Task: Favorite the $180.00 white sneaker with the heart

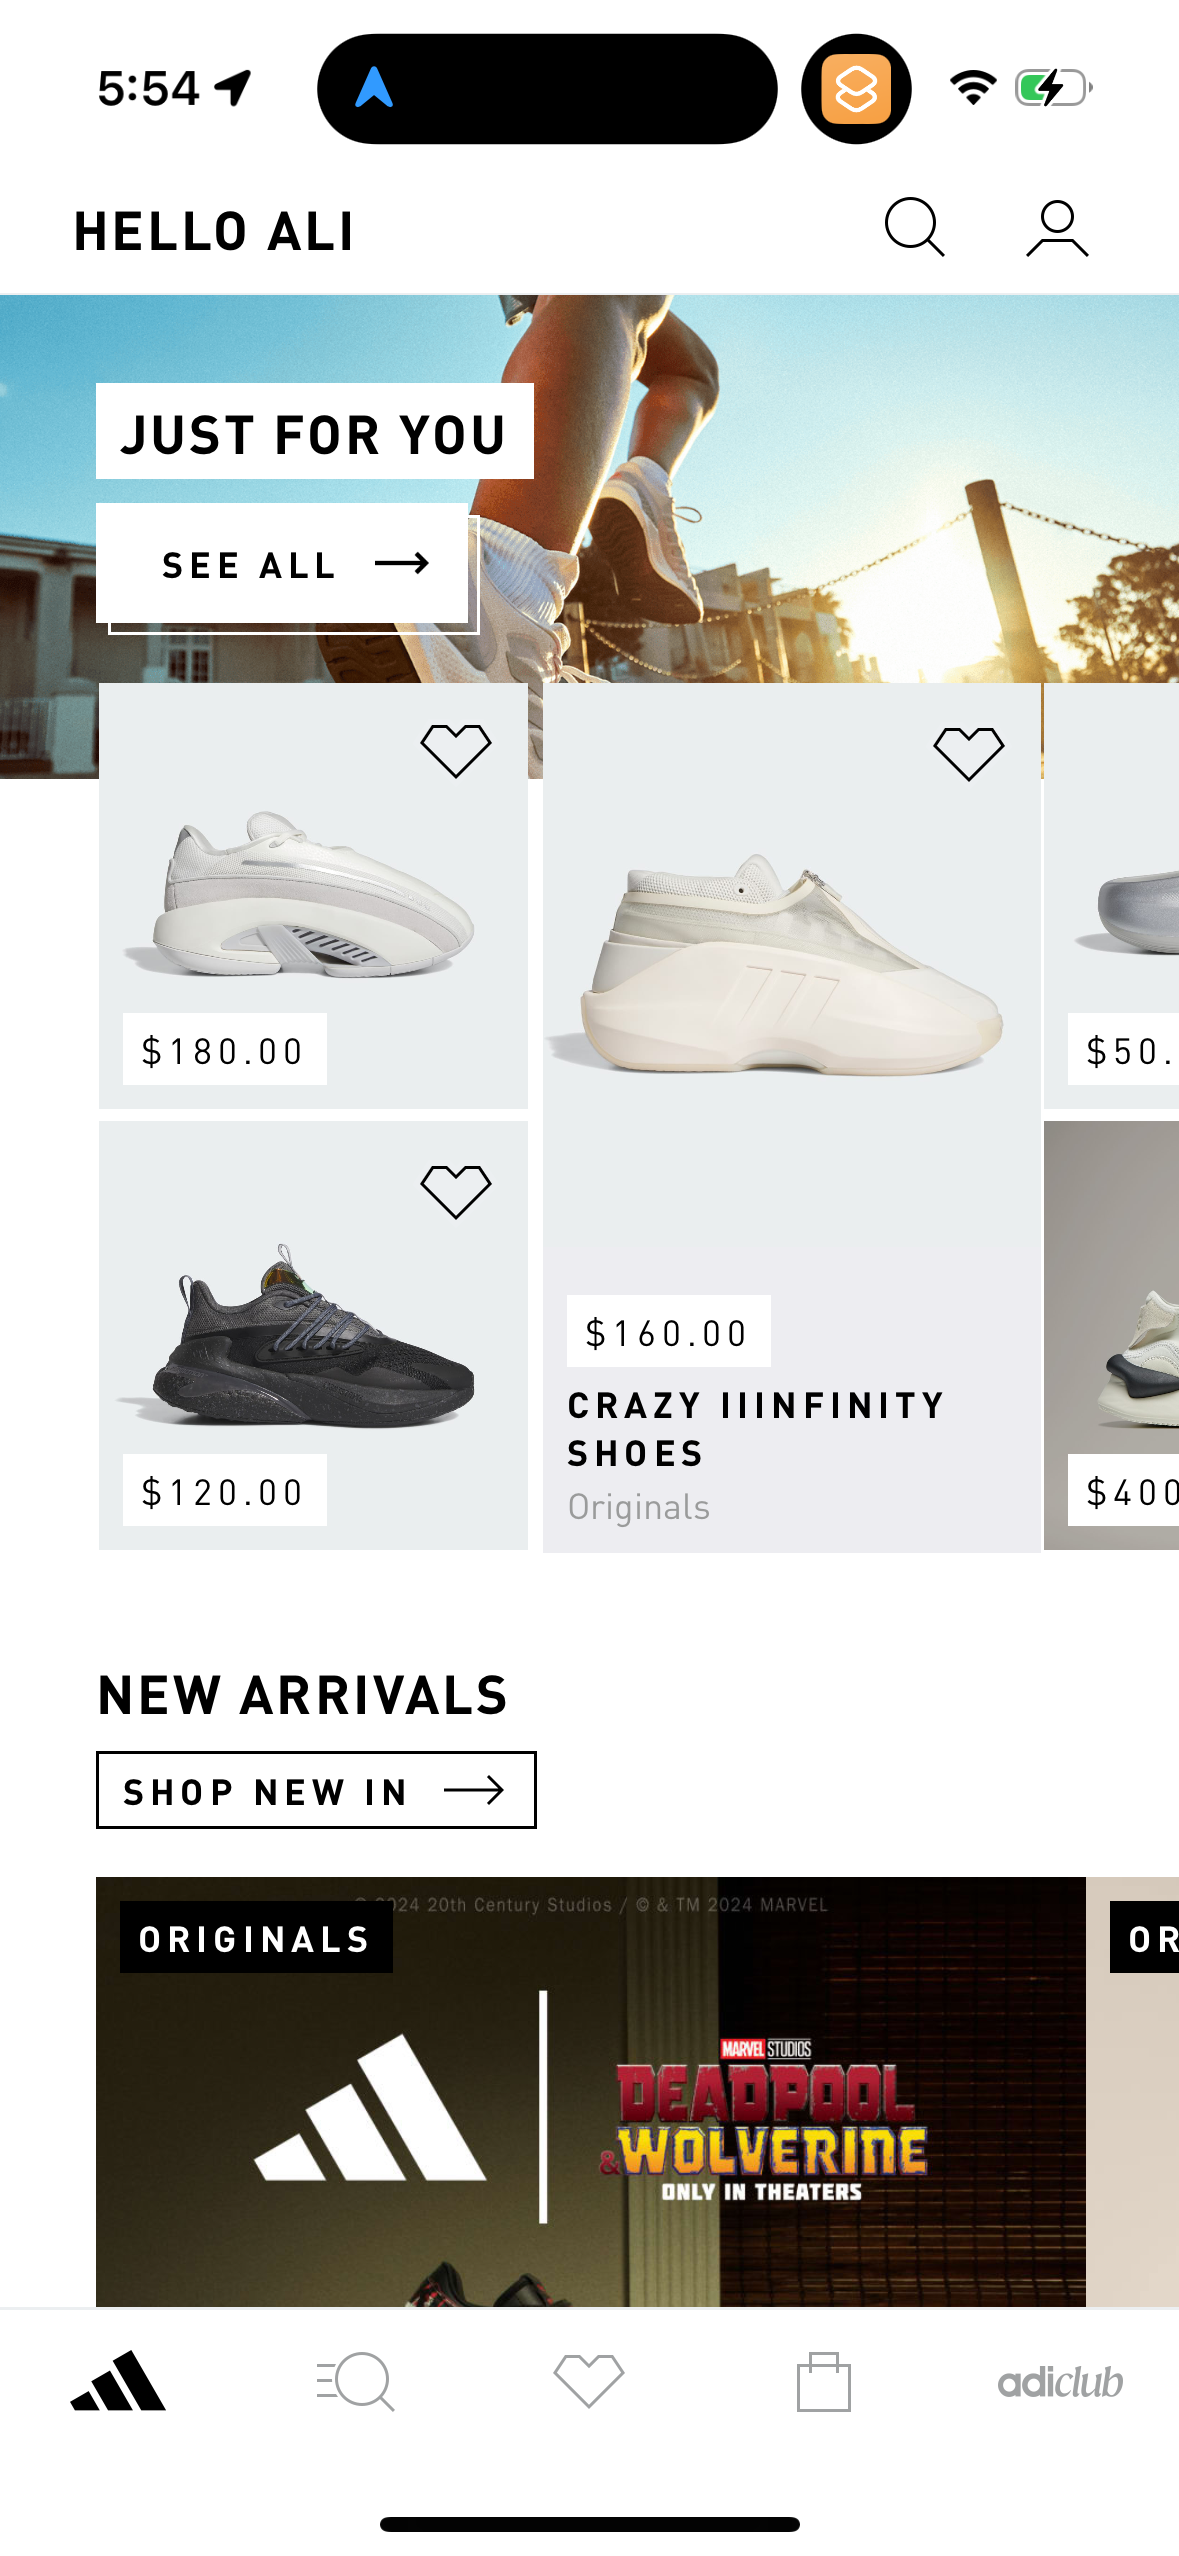Action: coord(457,746)
